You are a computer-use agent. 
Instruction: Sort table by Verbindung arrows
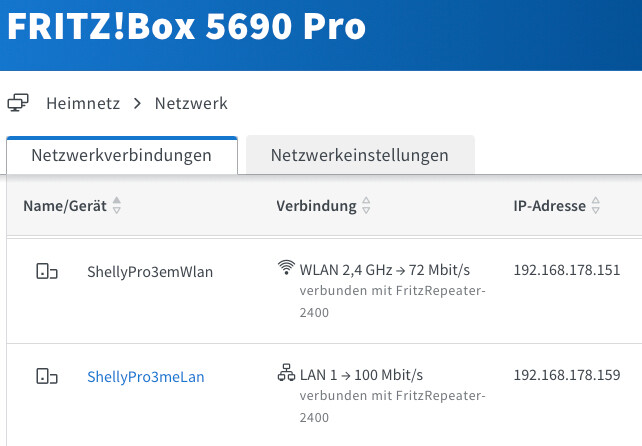coord(366,207)
